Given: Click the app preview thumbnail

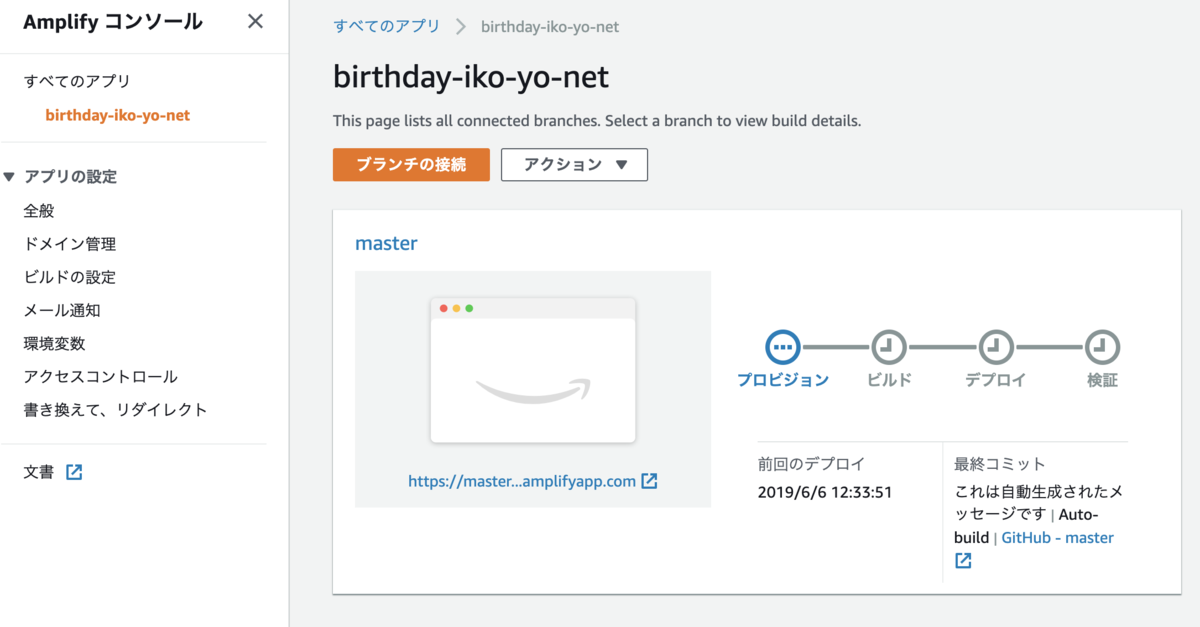Looking at the screenshot, I should 533,370.
